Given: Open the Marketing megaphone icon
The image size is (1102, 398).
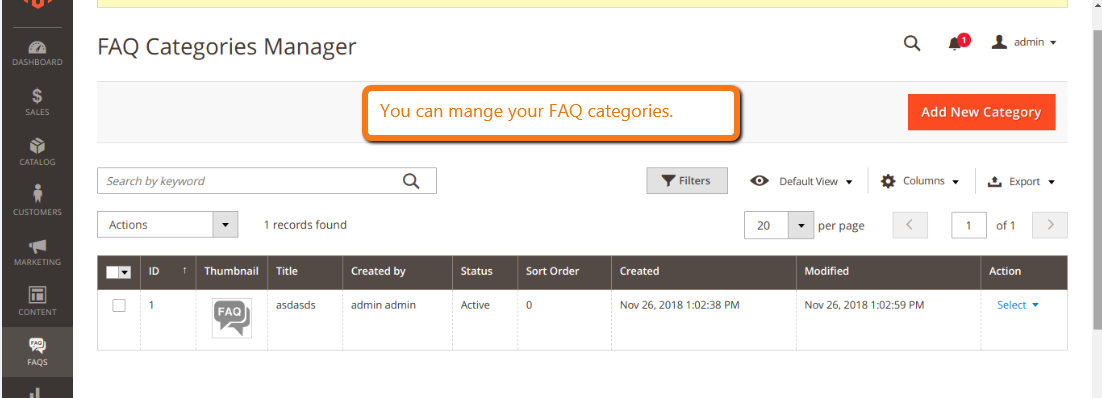Looking at the screenshot, I should pos(37,252).
